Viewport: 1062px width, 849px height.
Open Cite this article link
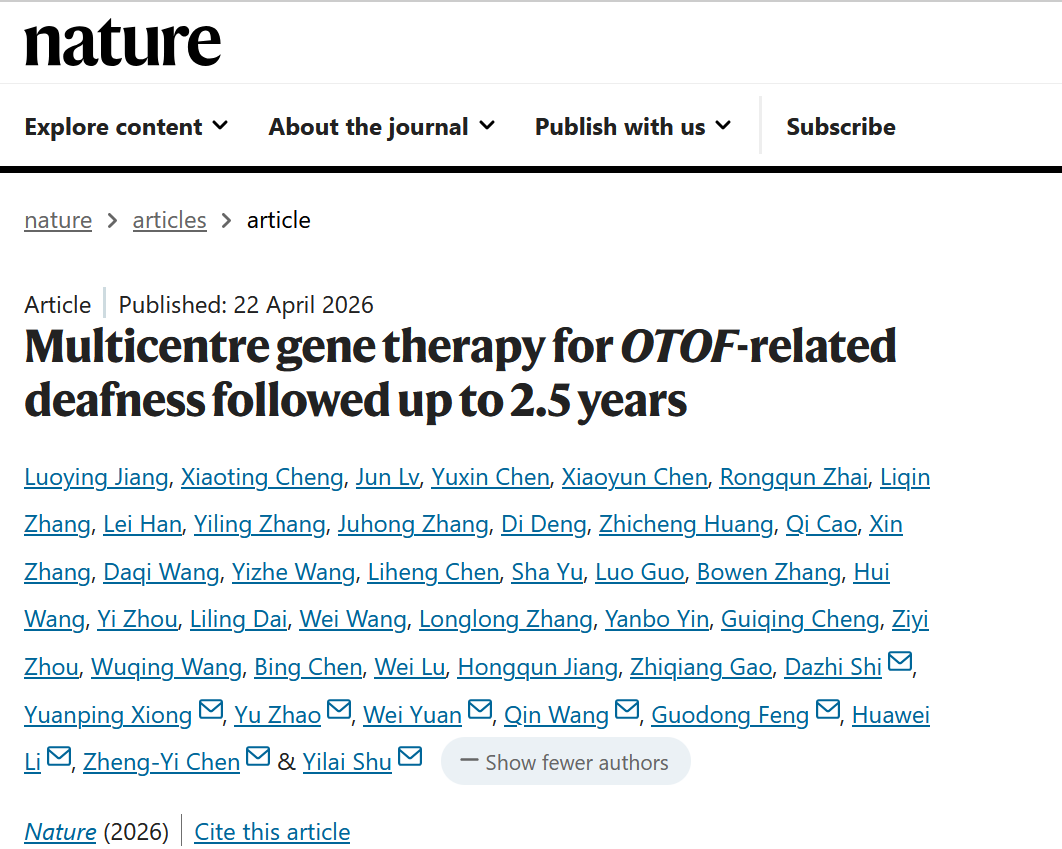point(272,832)
